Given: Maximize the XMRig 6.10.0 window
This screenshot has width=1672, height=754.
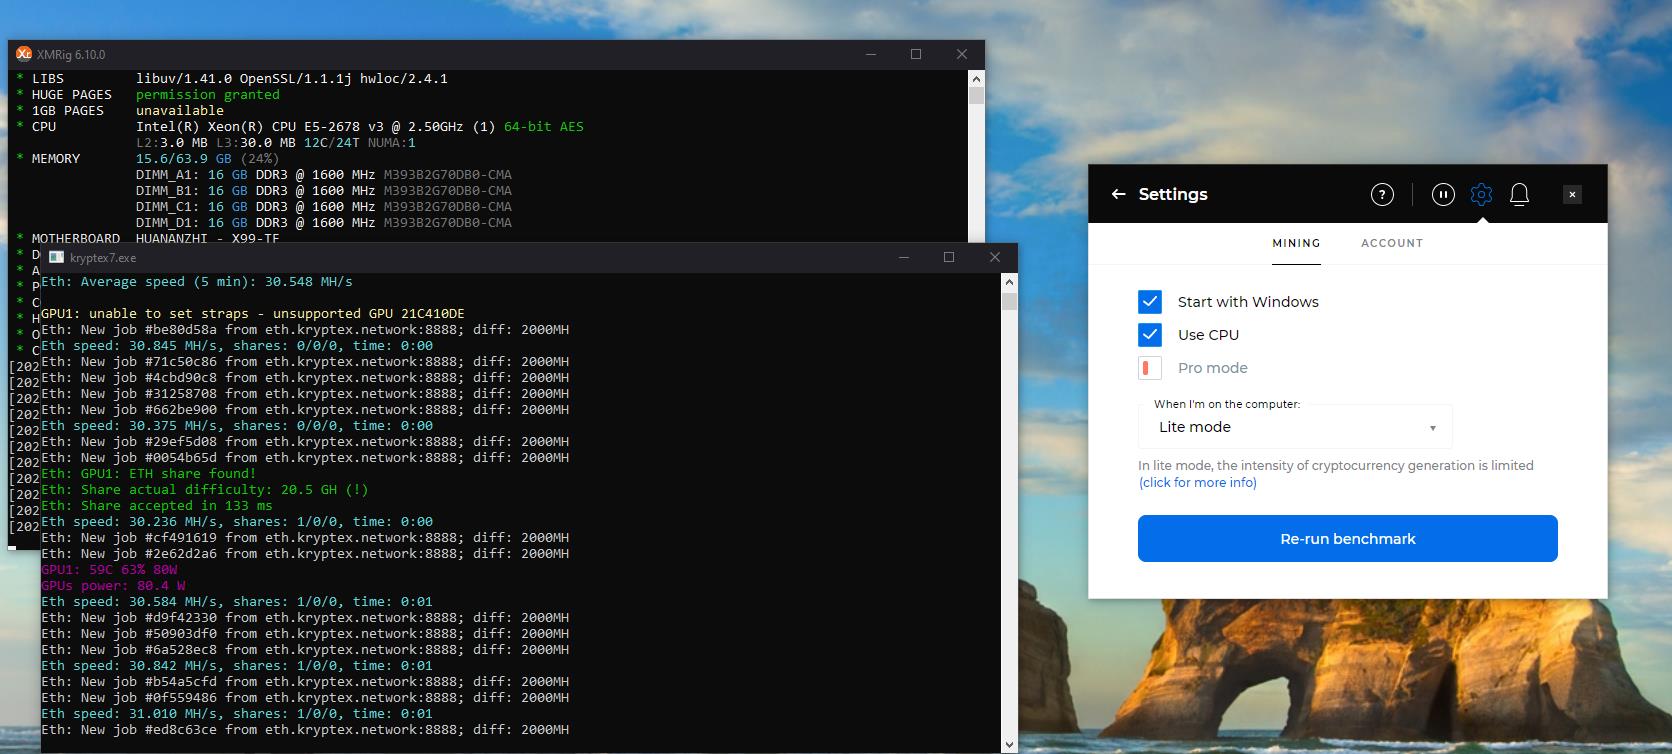Looking at the screenshot, I should point(915,54).
